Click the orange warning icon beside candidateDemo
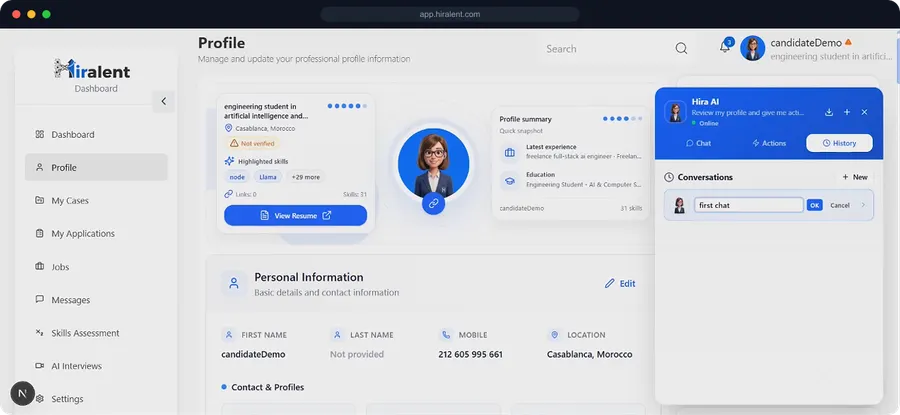Screen dimensions: 900x415 coord(848,42)
